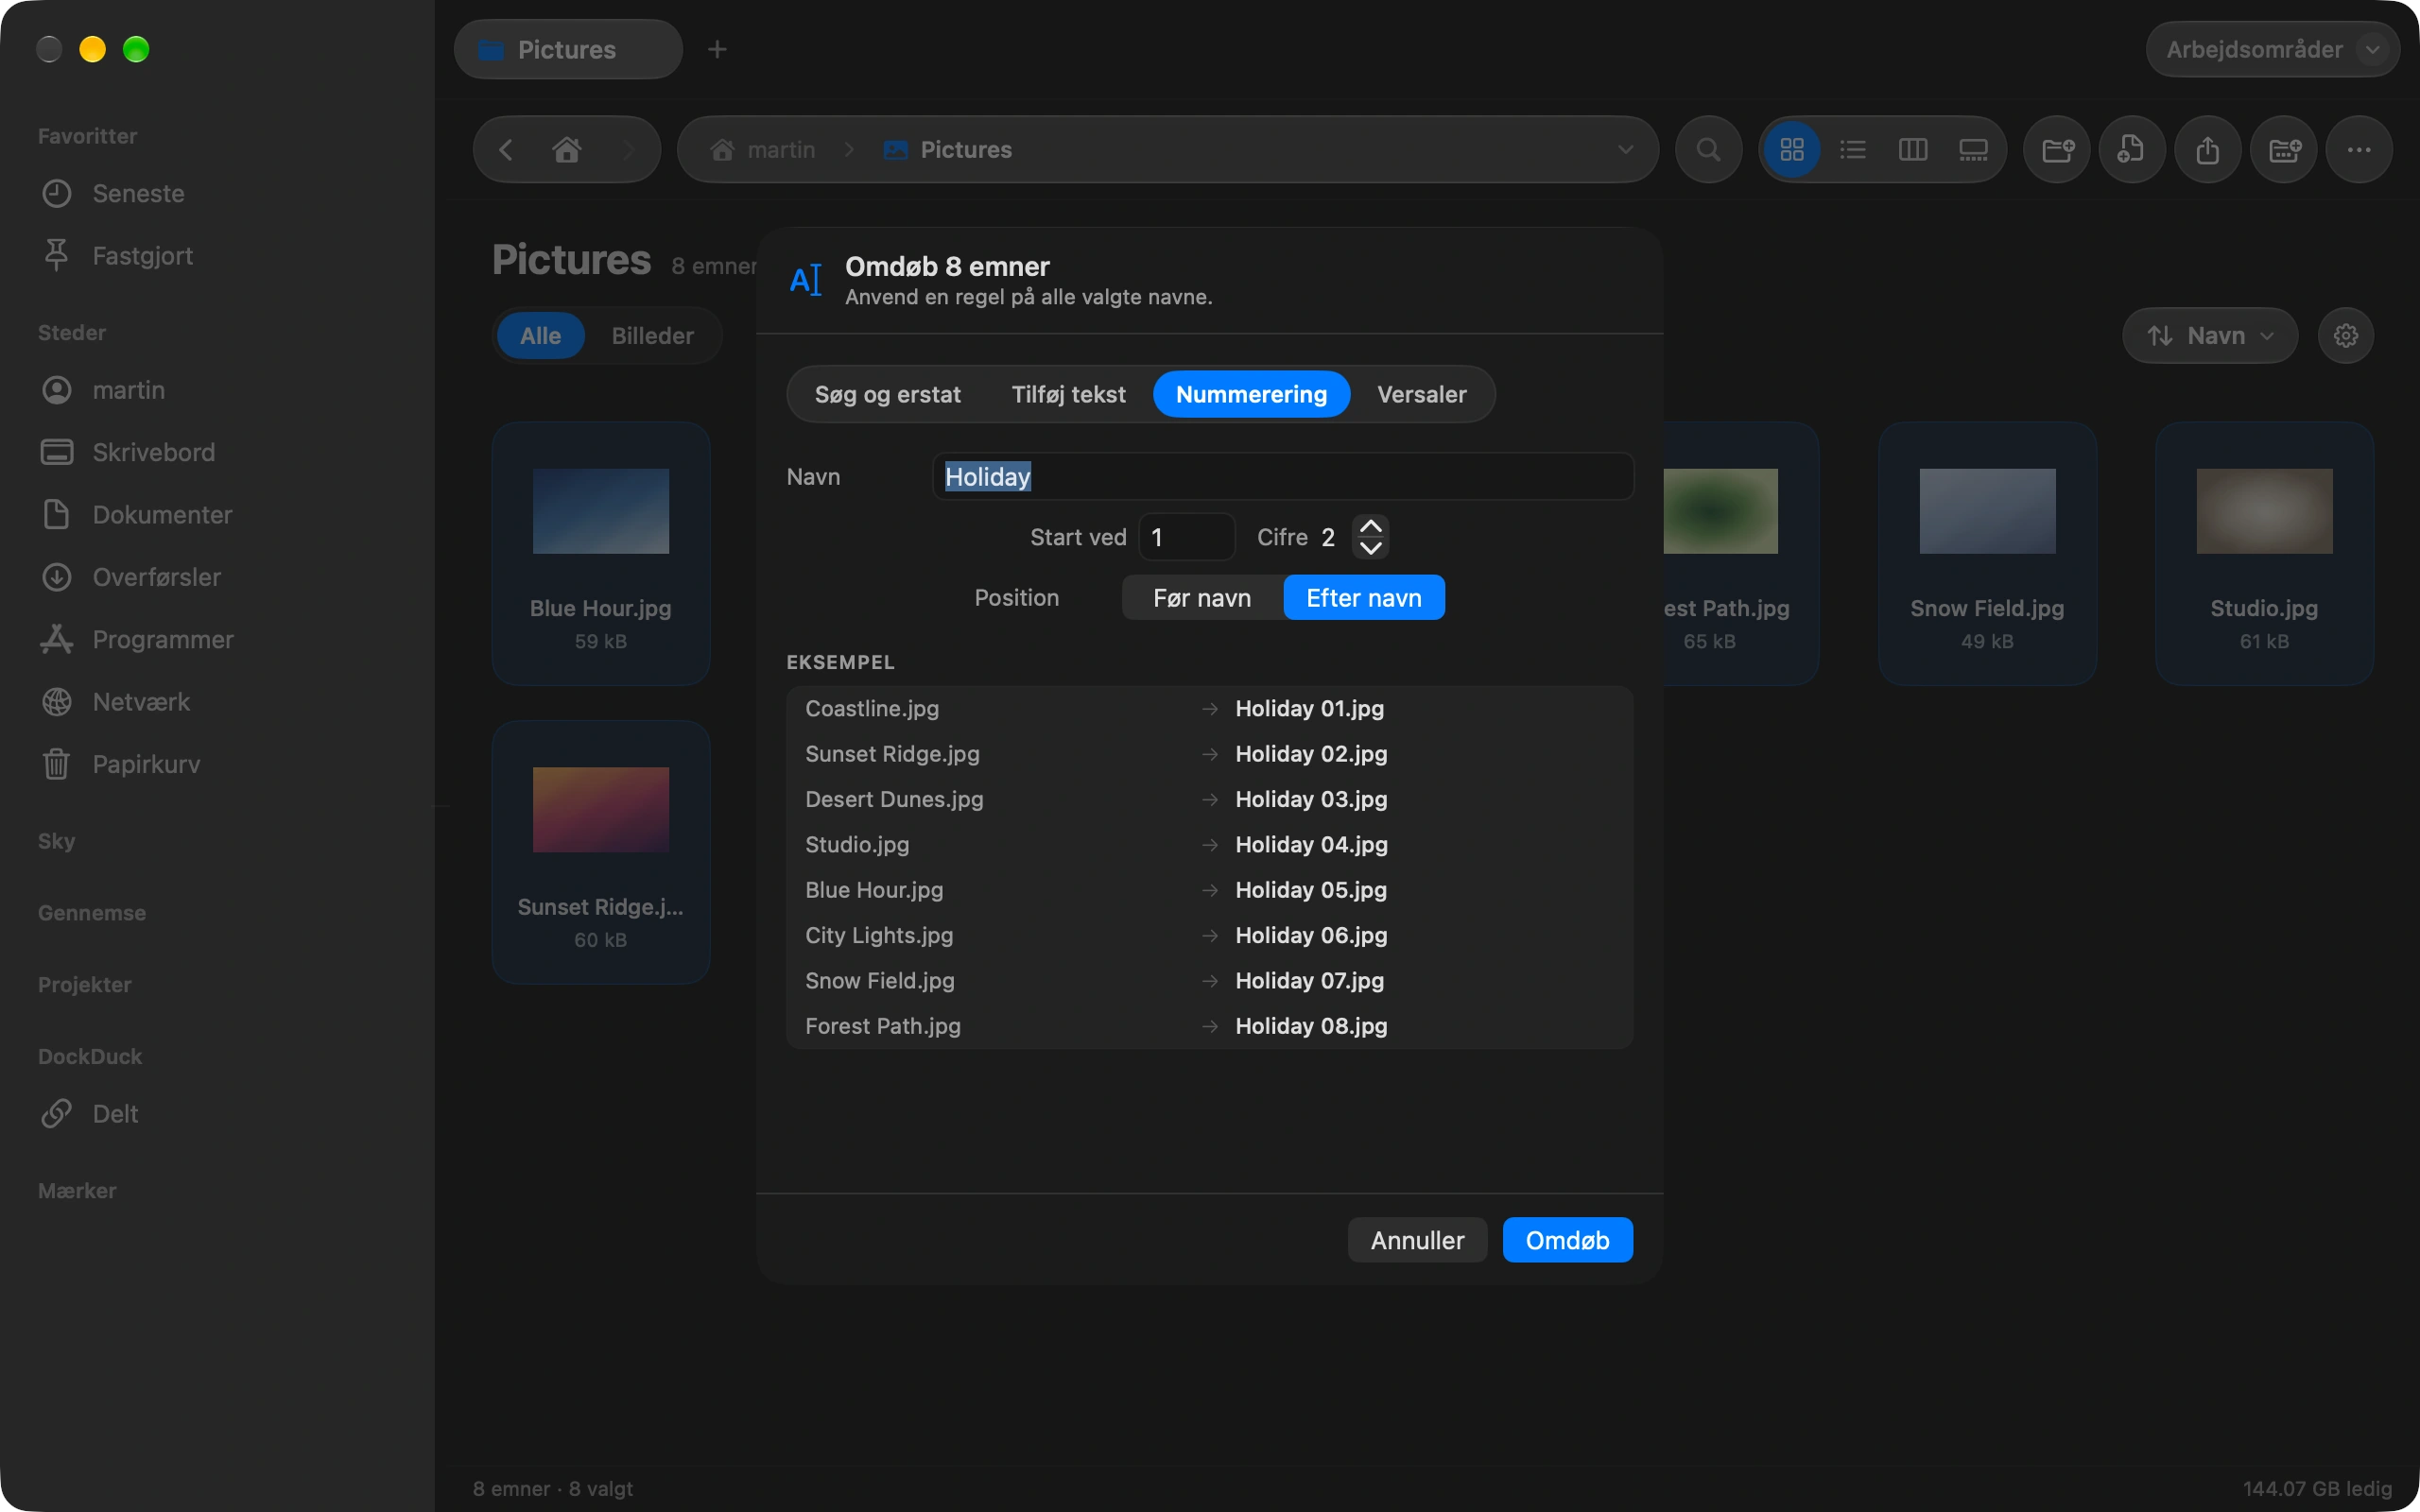The height and width of the screenshot is (1512, 2420).
Task: Select Før navn position option
Action: pyautogui.click(x=1202, y=598)
